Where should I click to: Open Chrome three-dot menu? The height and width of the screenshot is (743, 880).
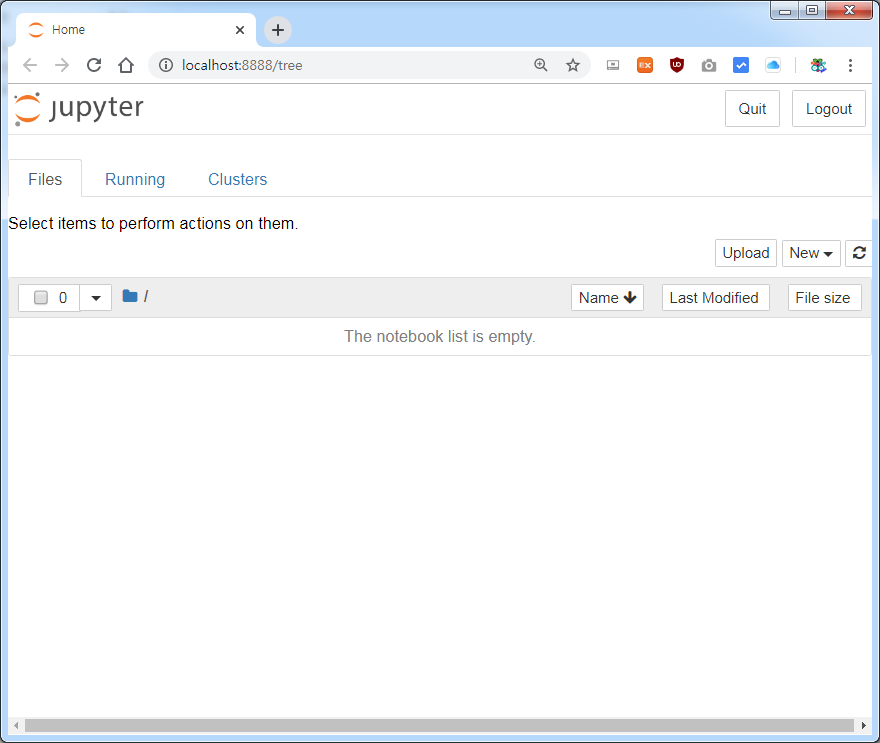pyautogui.click(x=850, y=65)
